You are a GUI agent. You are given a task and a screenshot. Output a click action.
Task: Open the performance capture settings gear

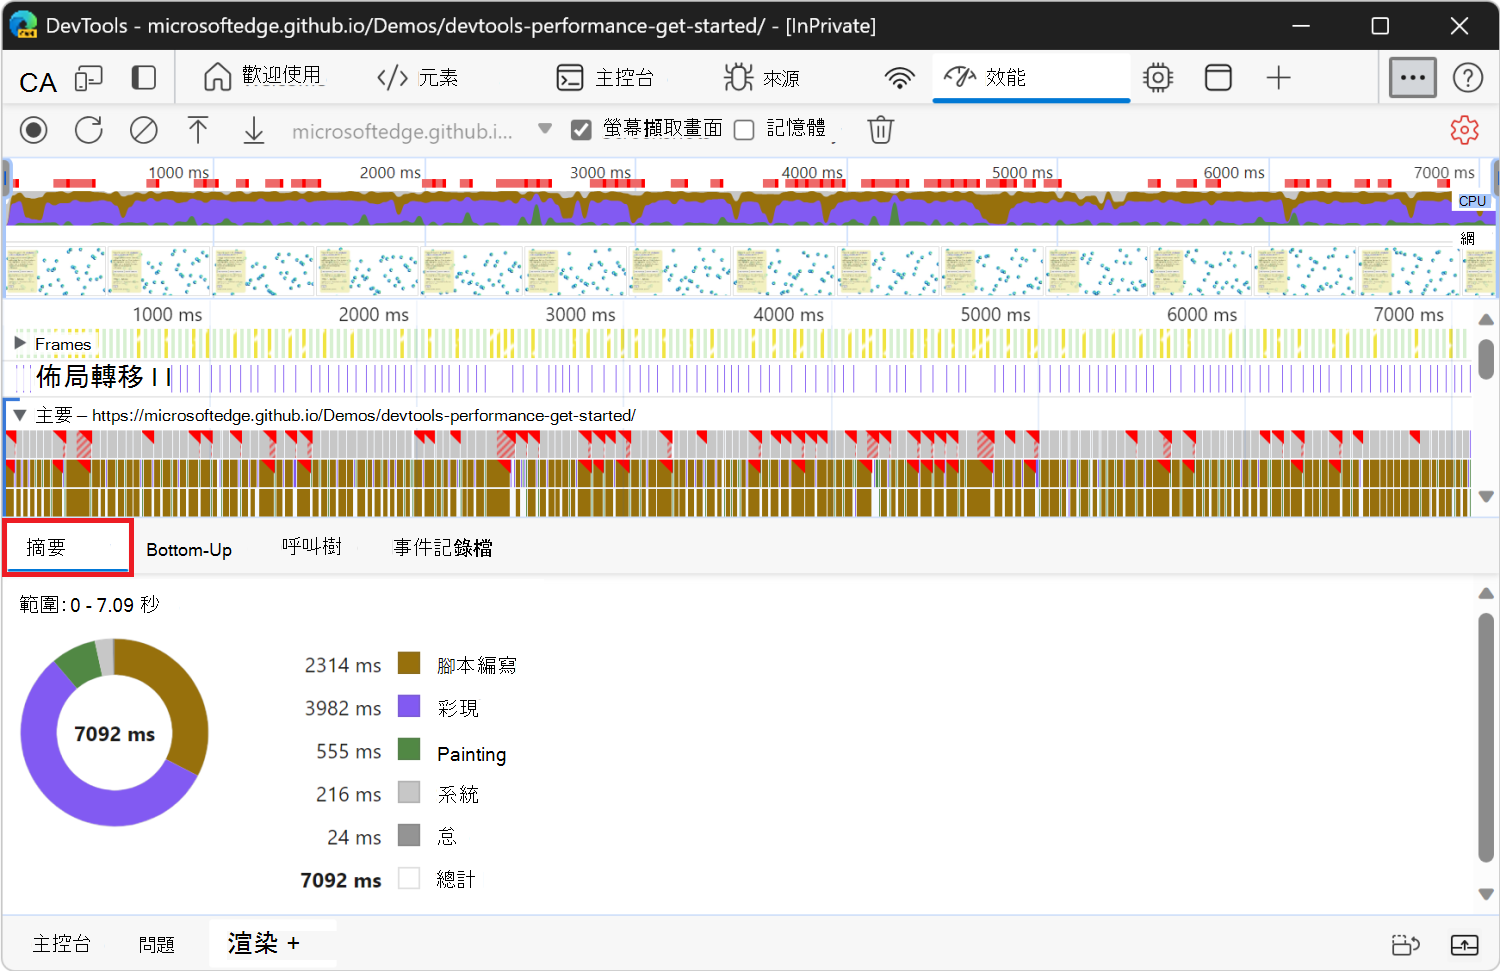click(x=1464, y=129)
